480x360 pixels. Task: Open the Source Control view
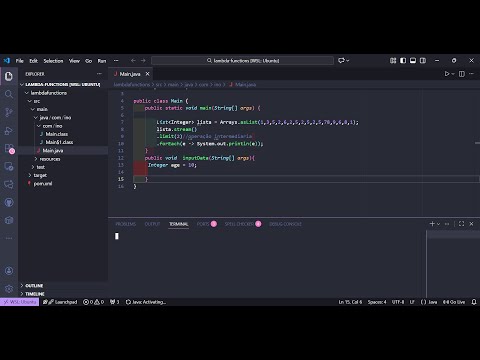tap(9, 112)
